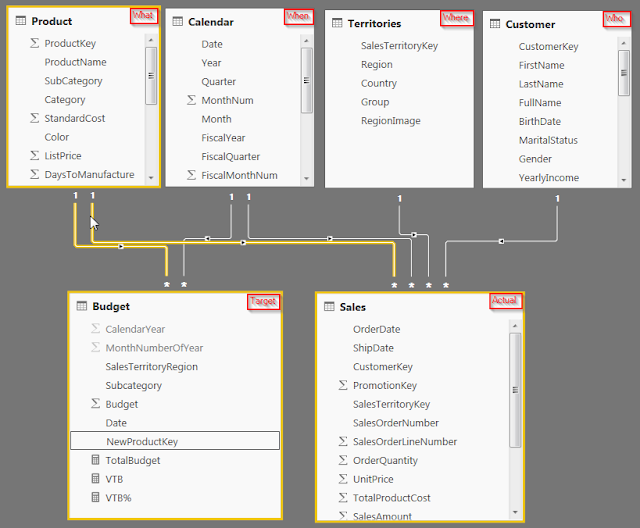Click scroll down arrow in Product table
This screenshot has height=528, width=640.
point(151,177)
